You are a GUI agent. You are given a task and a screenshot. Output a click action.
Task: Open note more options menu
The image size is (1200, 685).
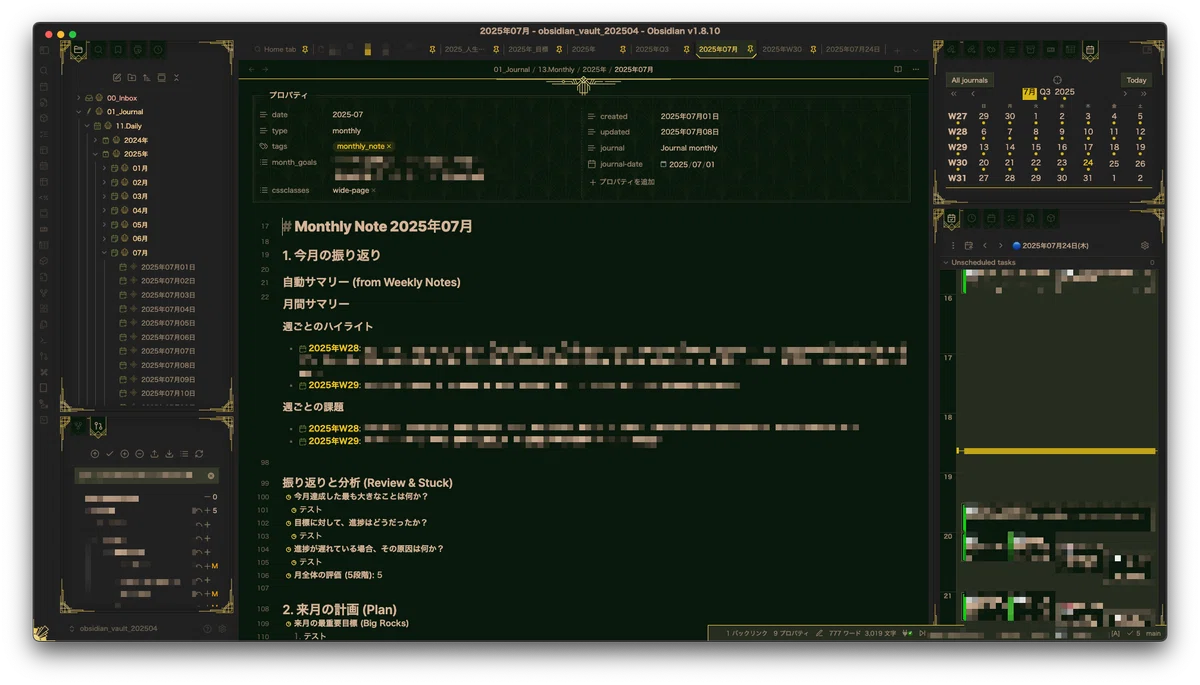click(x=914, y=69)
